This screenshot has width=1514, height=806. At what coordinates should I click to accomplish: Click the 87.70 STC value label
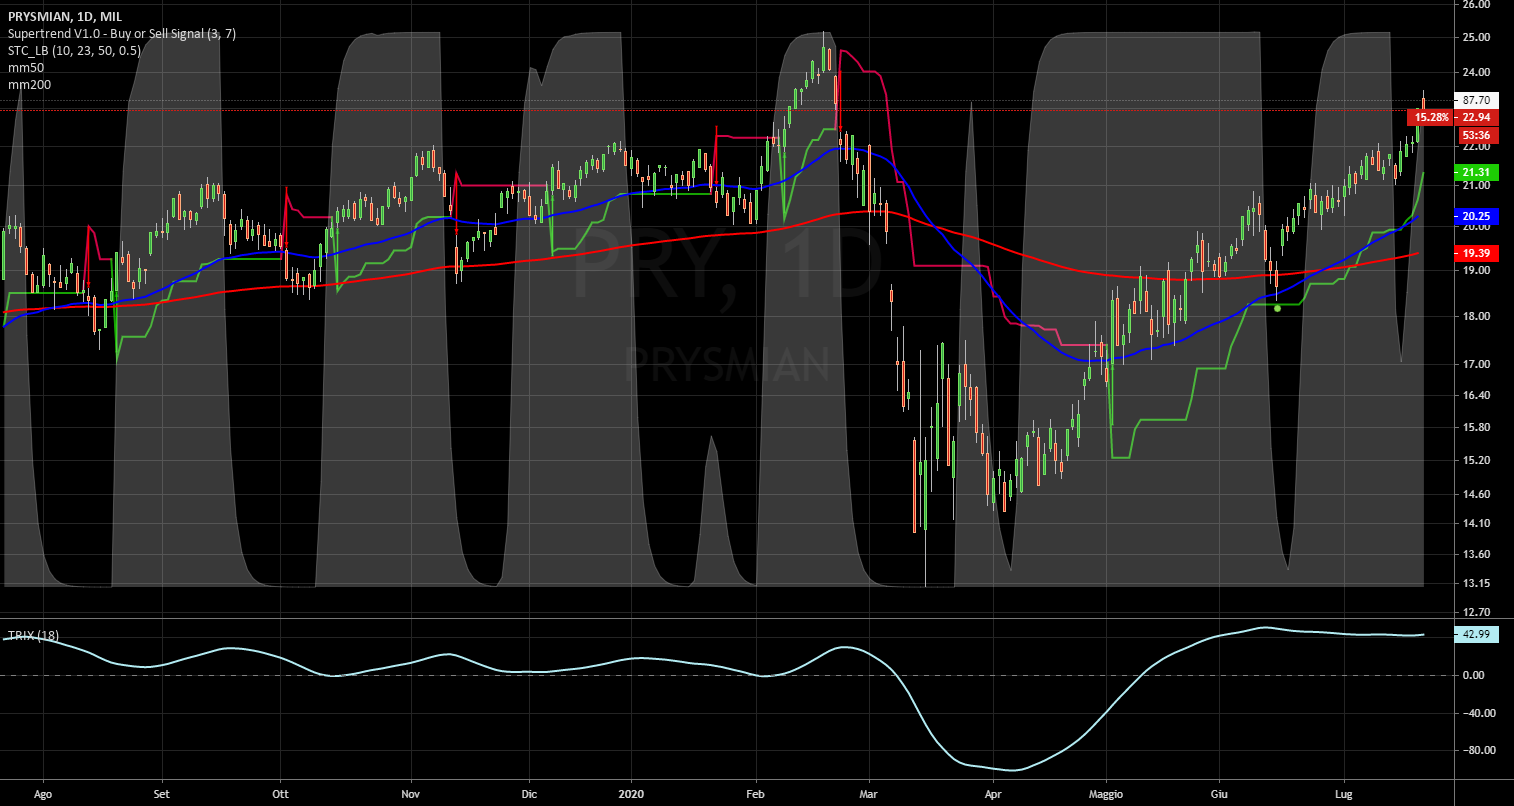tap(1475, 100)
